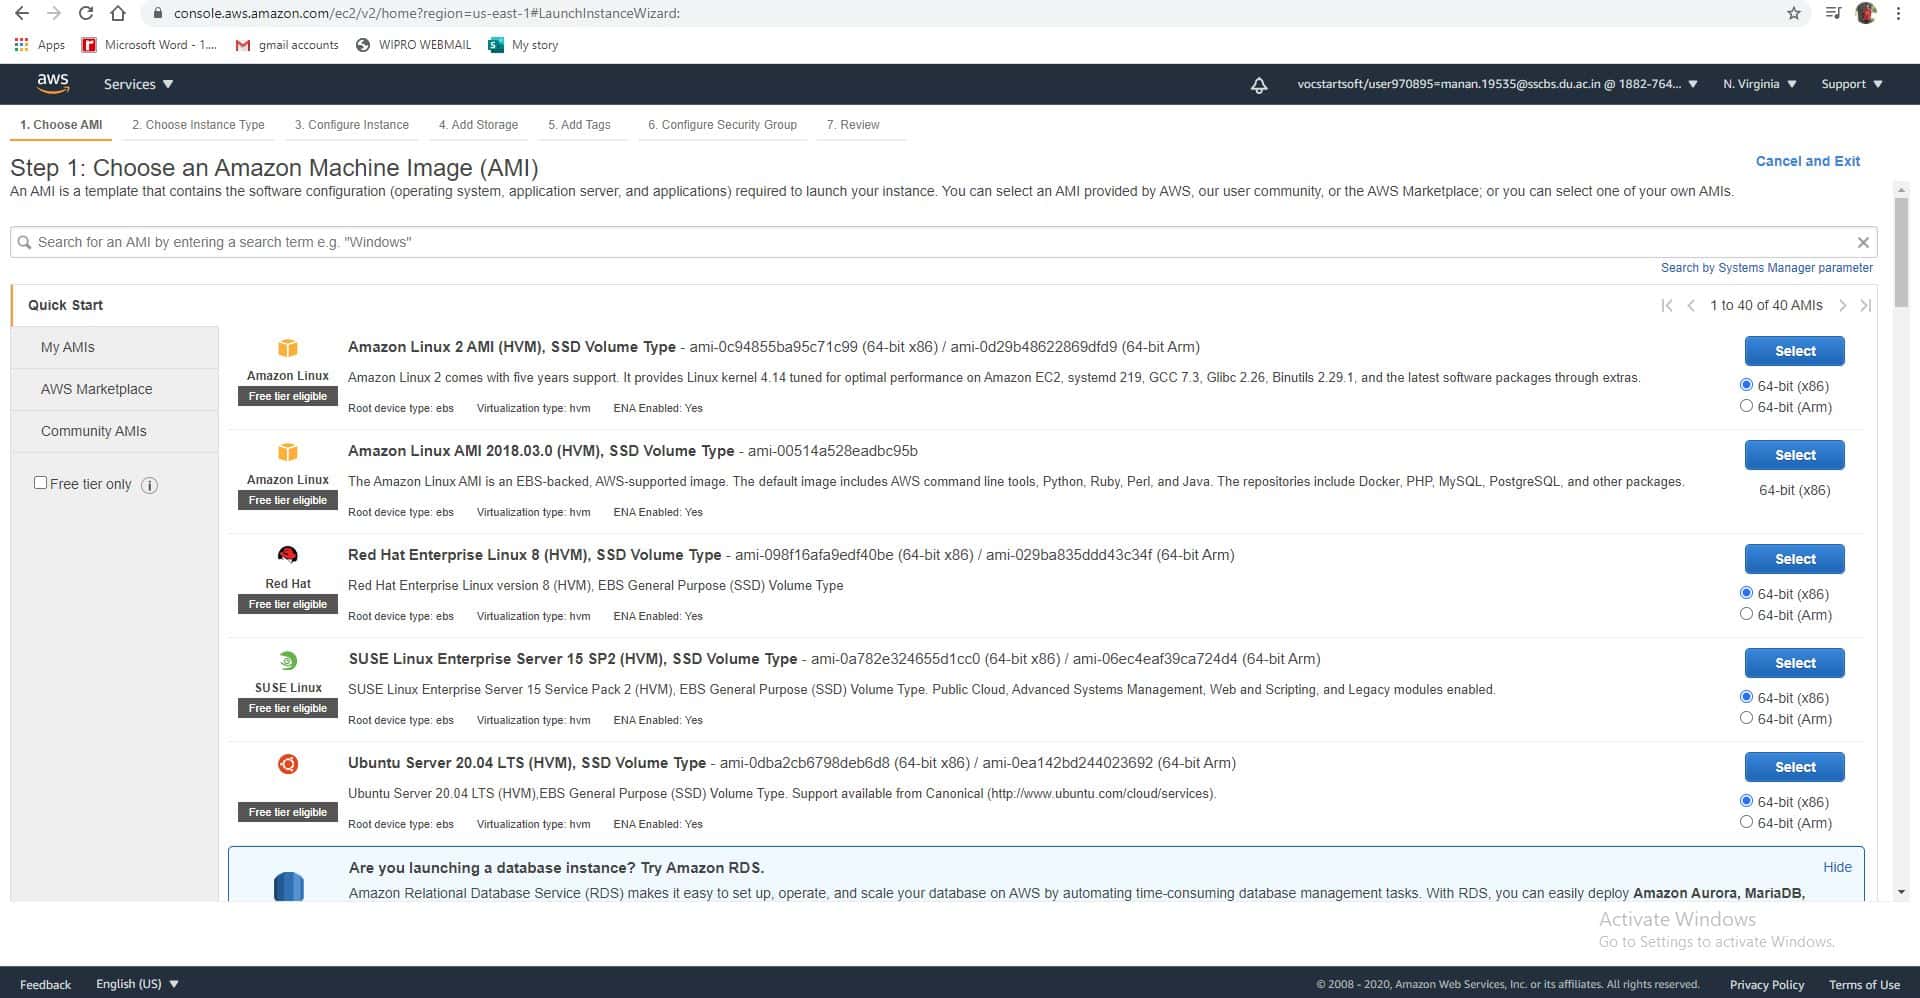Select 64-bit (Arm) for Amazon Linux 2
1920x998 pixels.
click(1746, 406)
